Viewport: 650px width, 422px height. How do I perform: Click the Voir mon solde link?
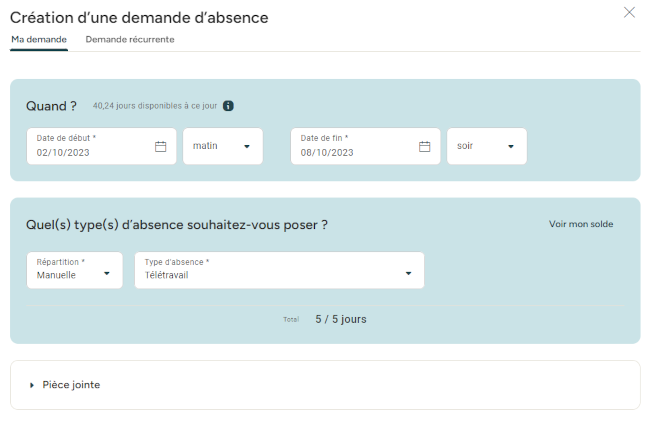pos(581,224)
